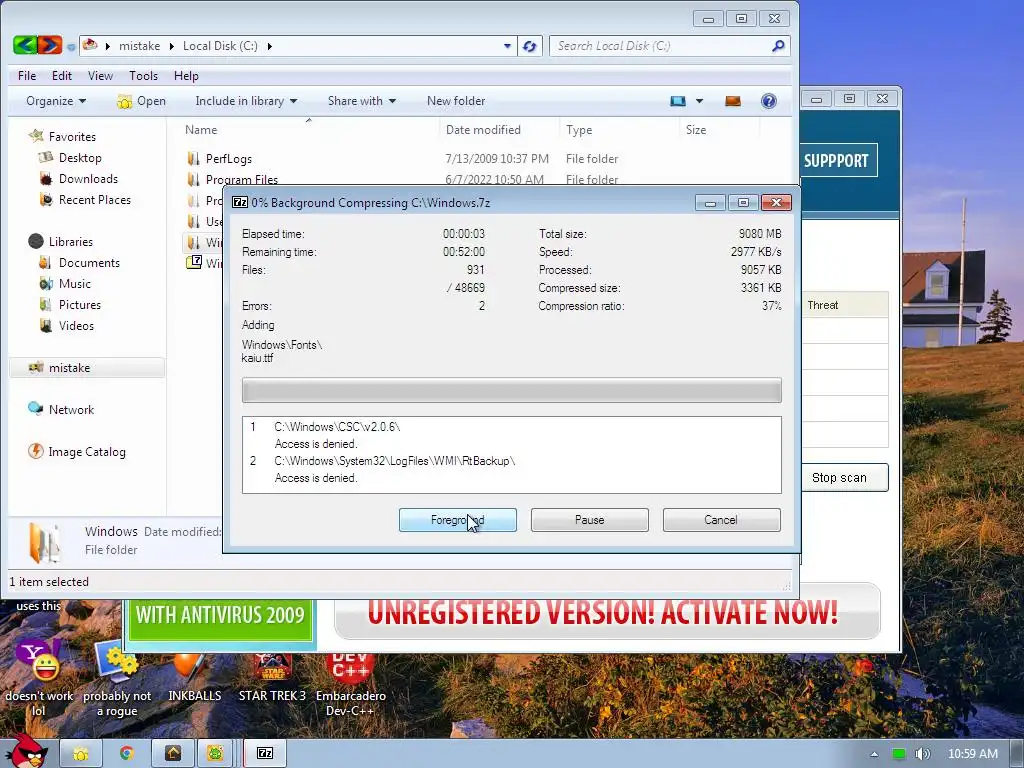
Task: Click the Image Catalog icon
Action: pyautogui.click(x=35, y=451)
